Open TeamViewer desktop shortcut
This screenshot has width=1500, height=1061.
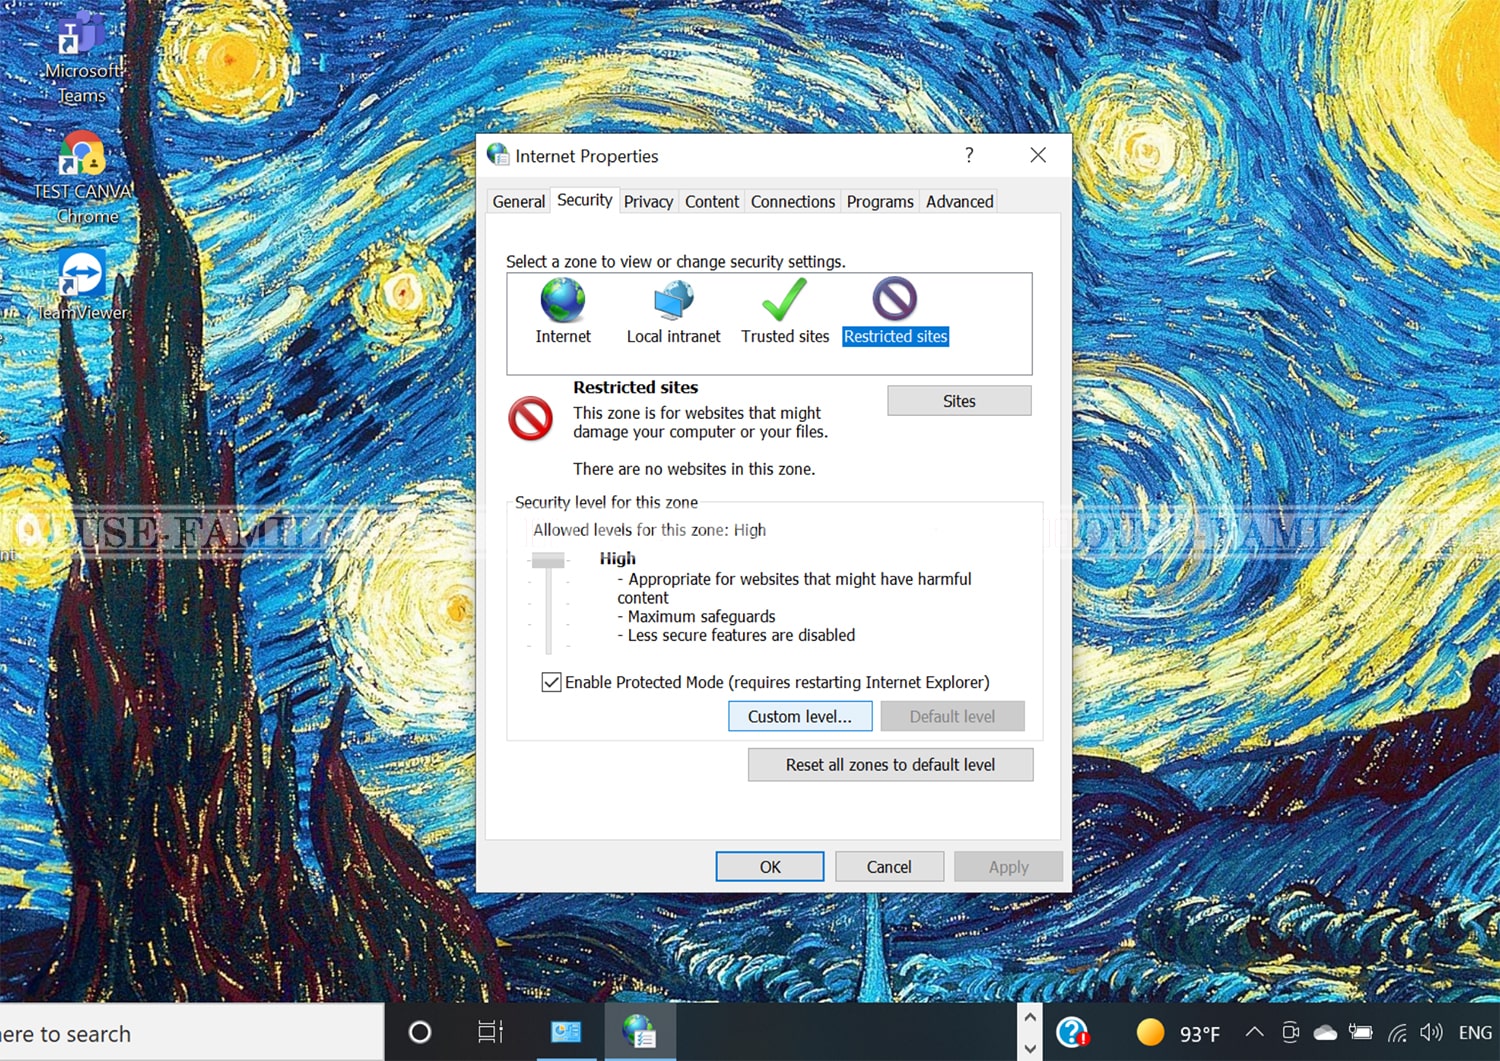[x=82, y=284]
